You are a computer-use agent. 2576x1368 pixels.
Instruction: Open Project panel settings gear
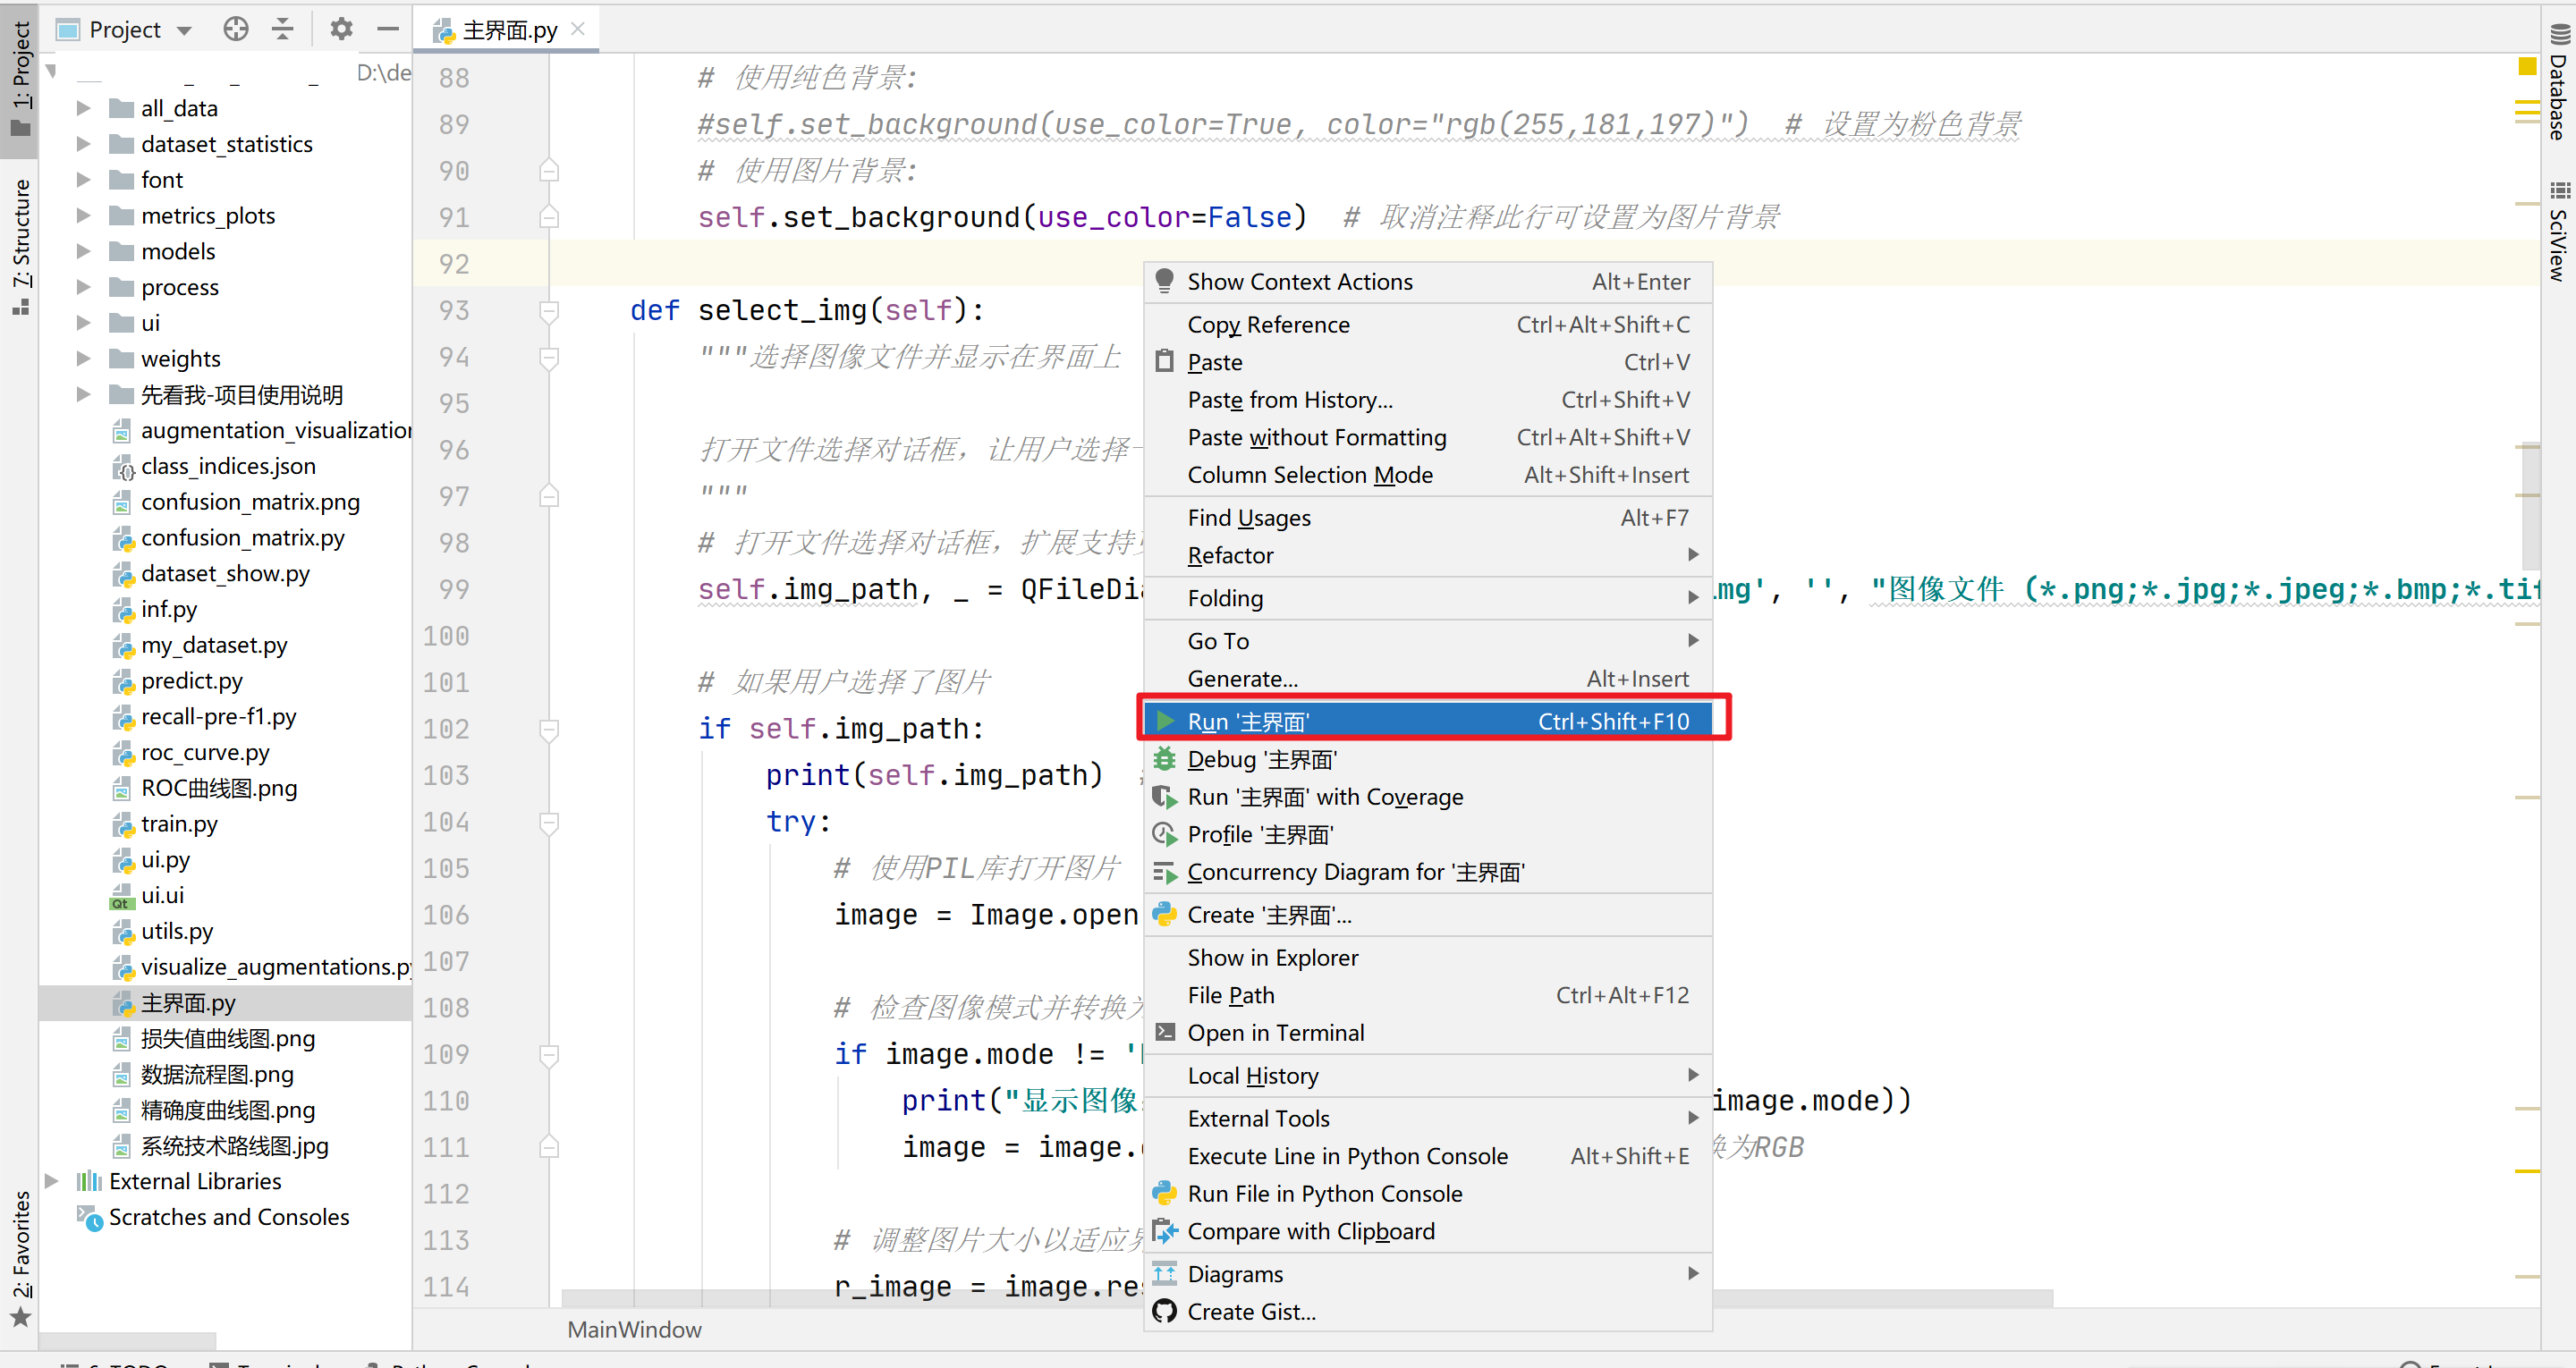[341, 29]
